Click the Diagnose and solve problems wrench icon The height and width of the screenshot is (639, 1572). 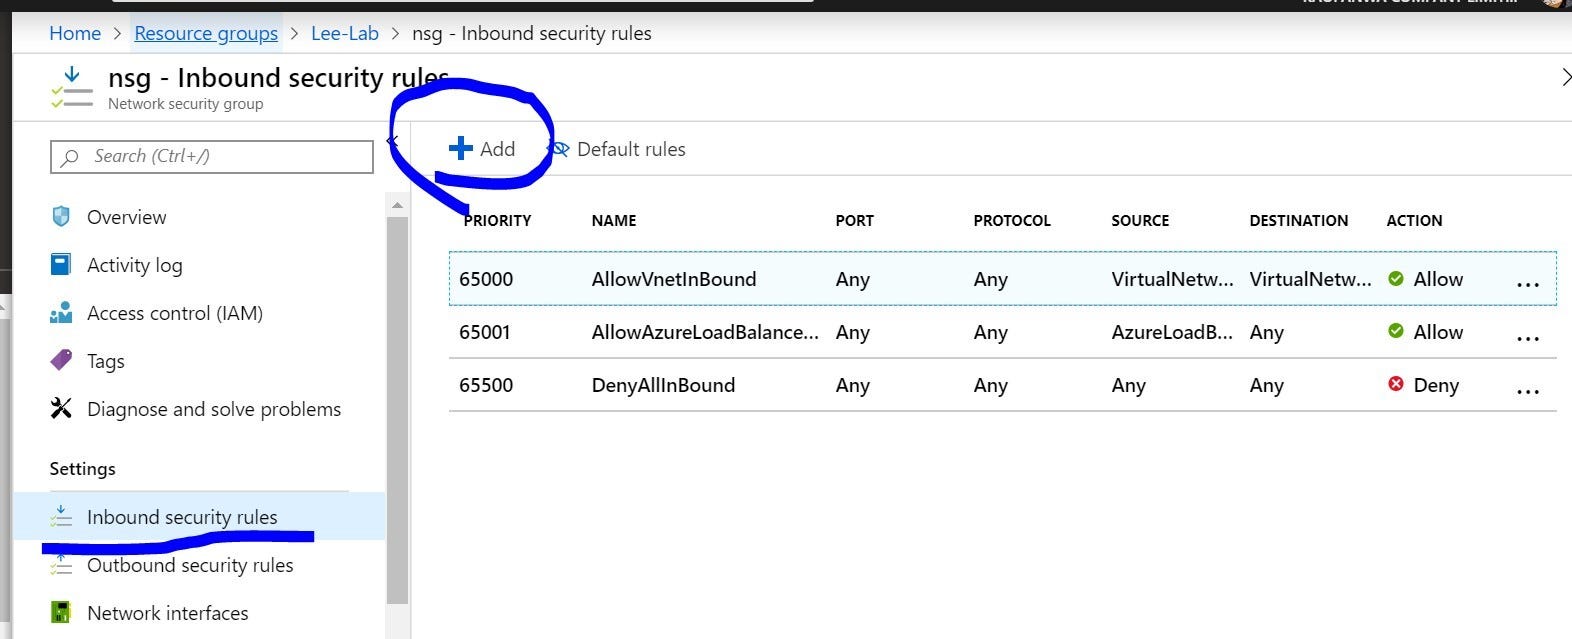pyautogui.click(x=61, y=408)
